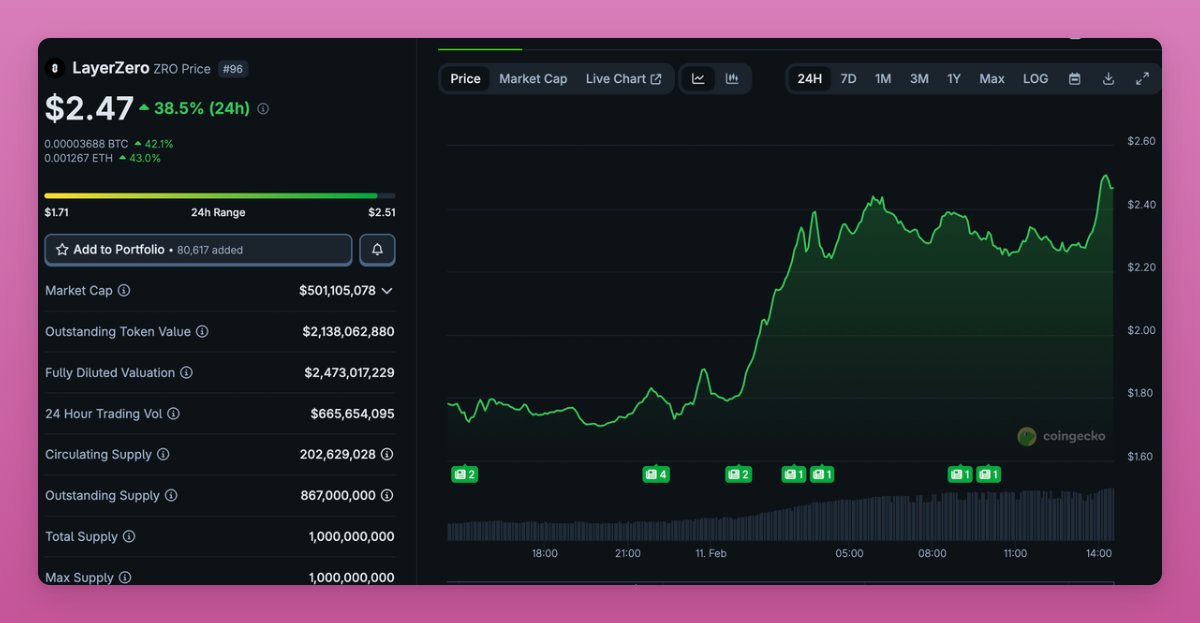Select the 7D time range
Image resolution: width=1200 pixels, height=623 pixels.
pyautogui.click(x=848, y=79)
